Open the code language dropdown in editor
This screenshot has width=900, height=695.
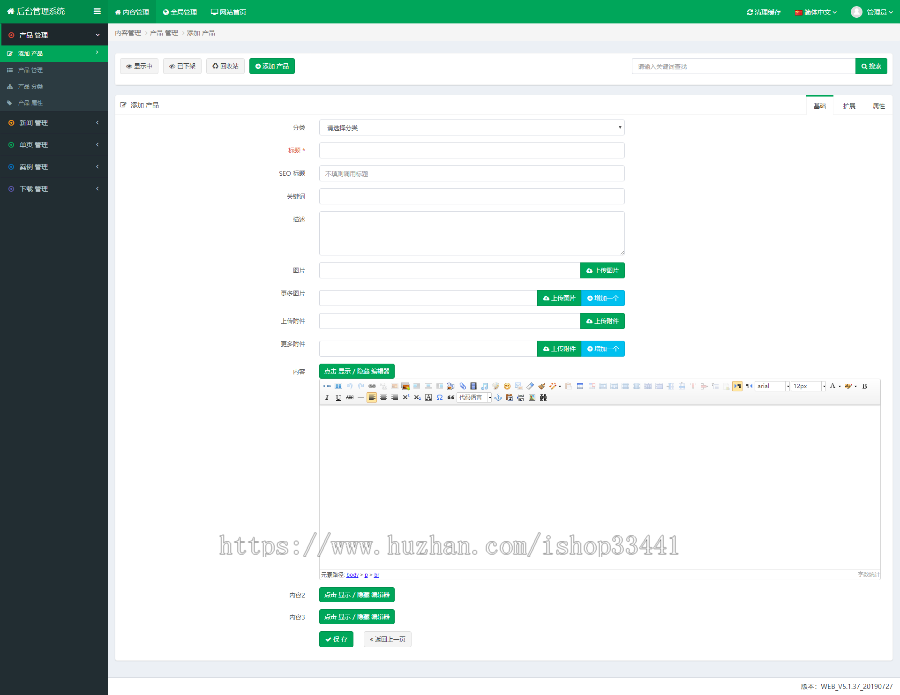point(474,398)
